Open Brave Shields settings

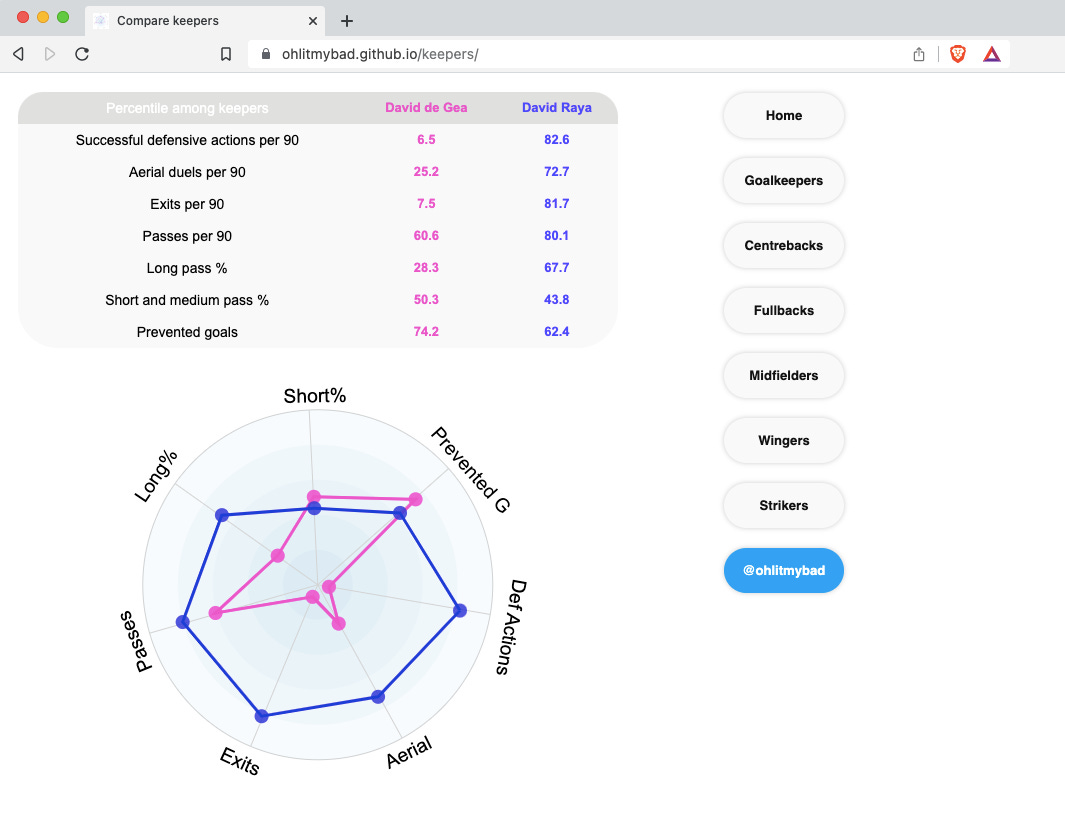[957, 54]
